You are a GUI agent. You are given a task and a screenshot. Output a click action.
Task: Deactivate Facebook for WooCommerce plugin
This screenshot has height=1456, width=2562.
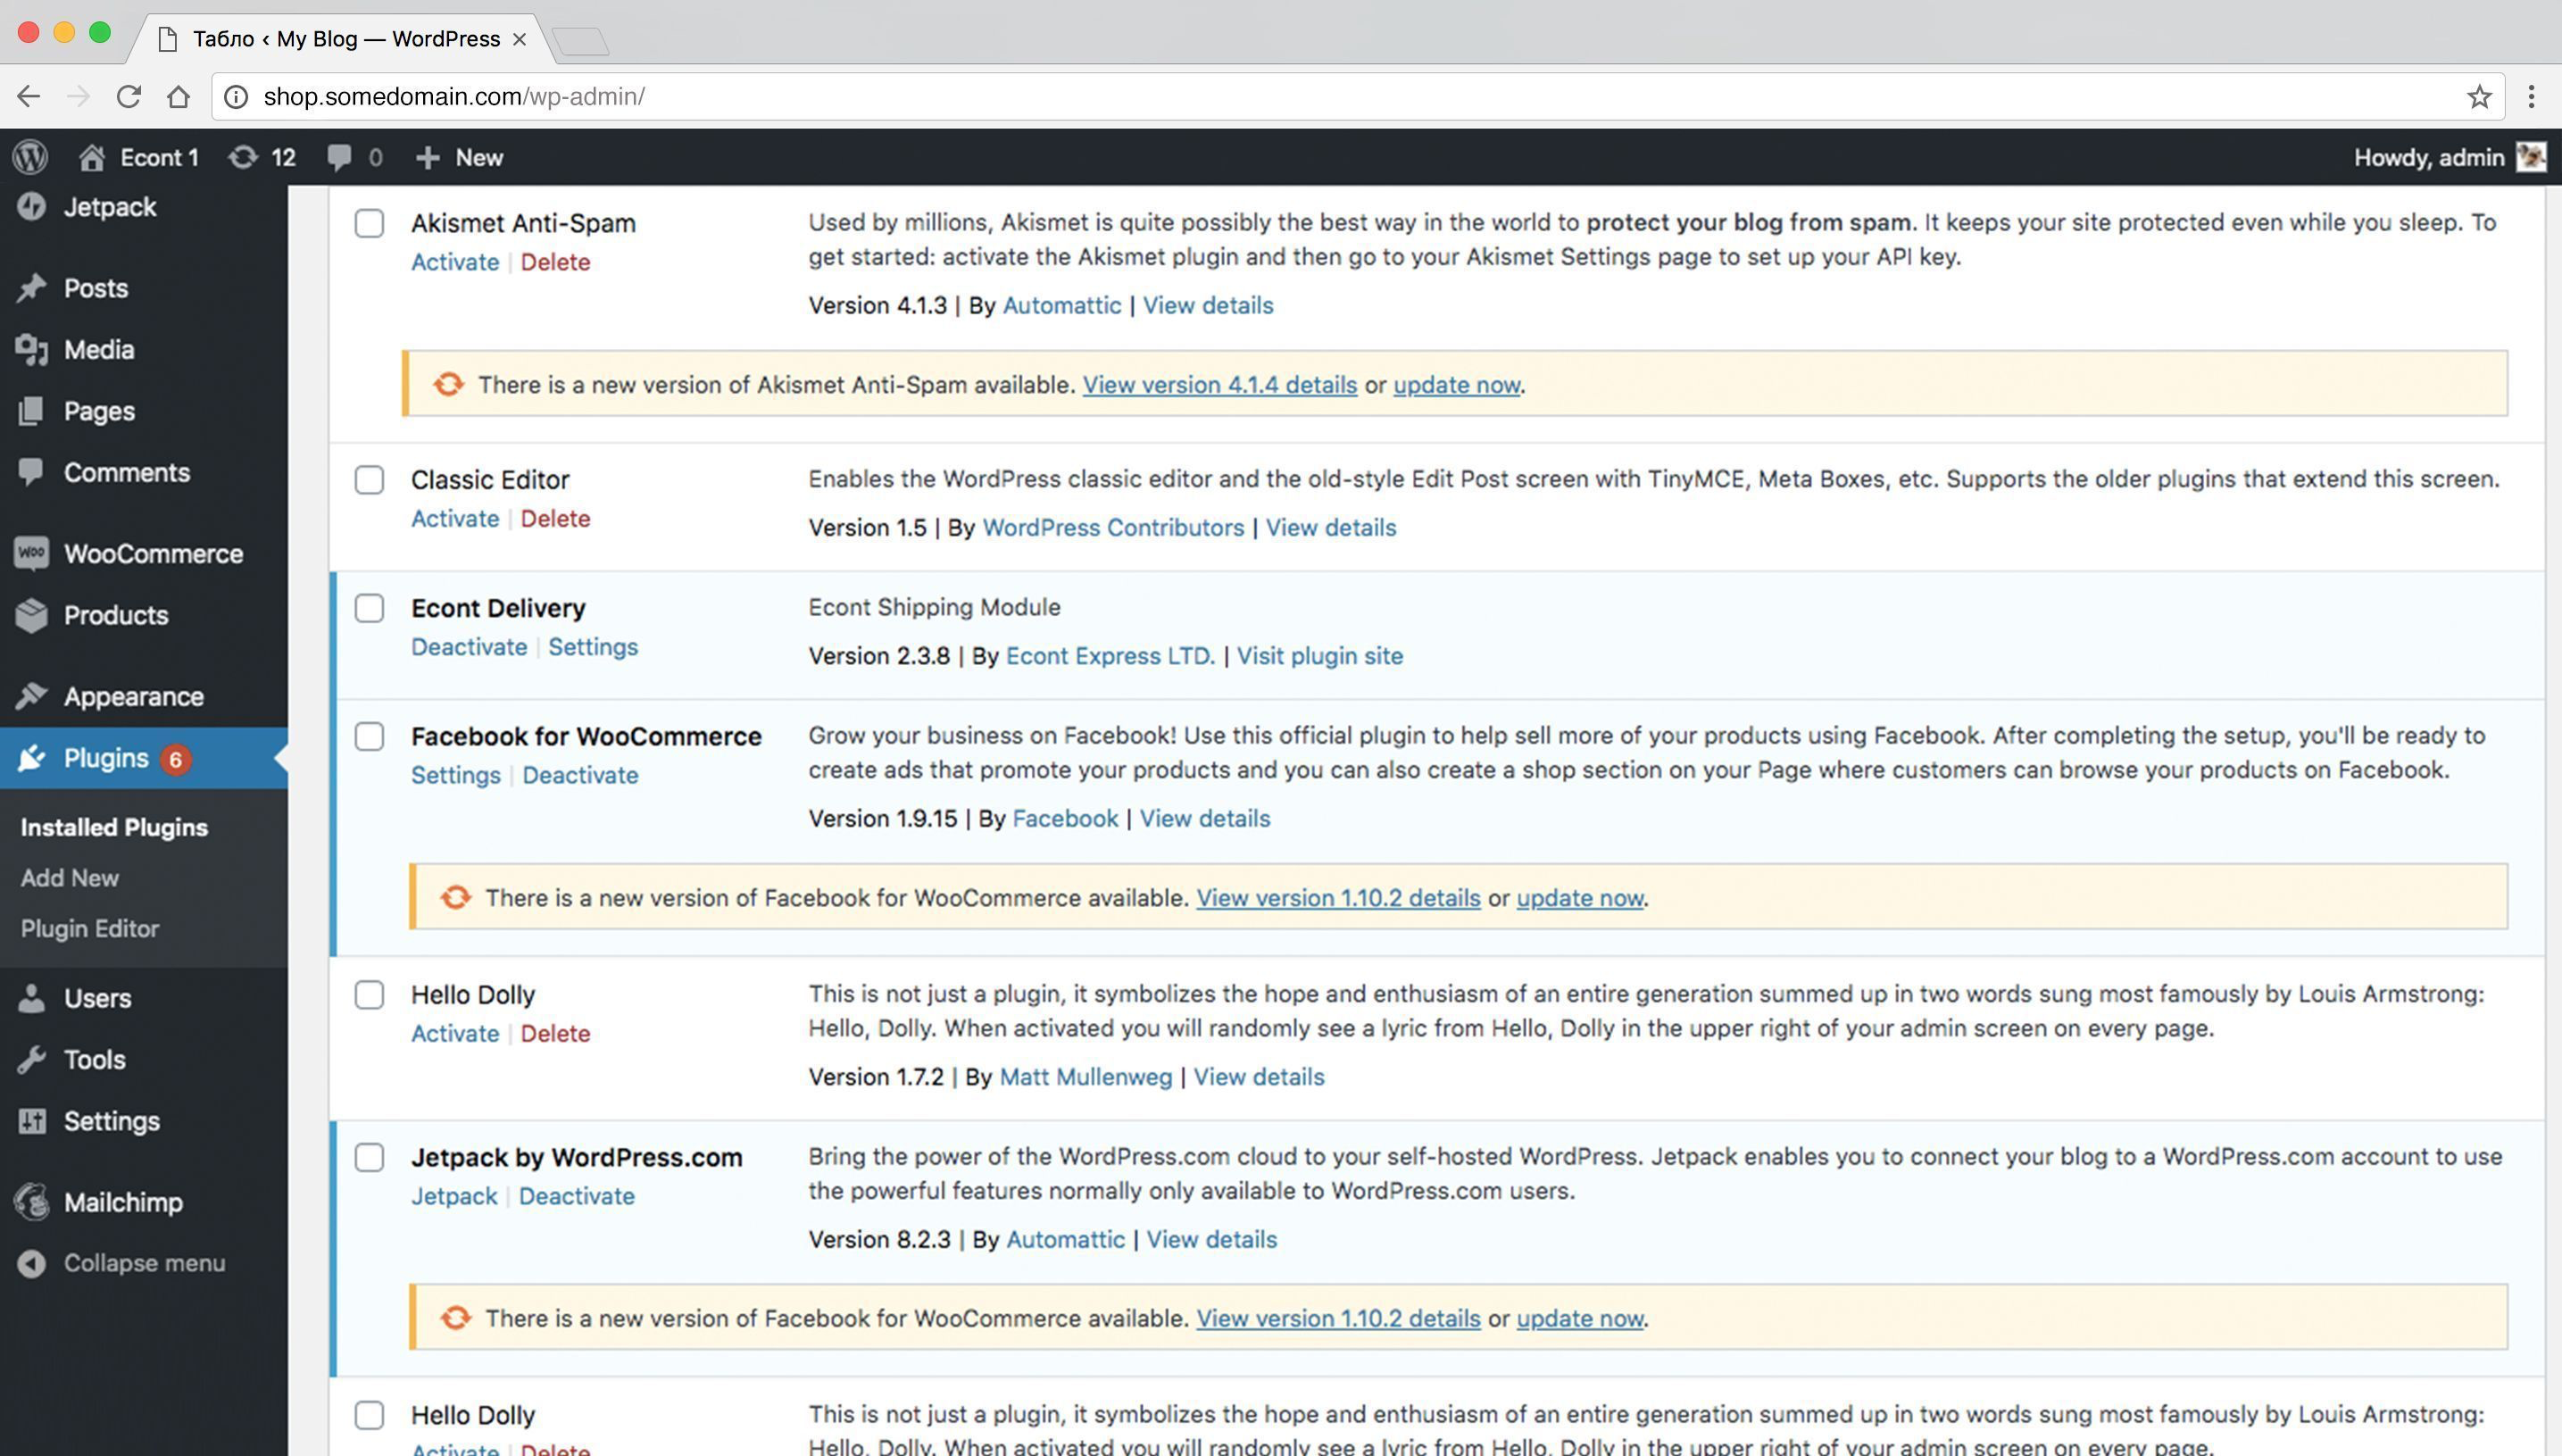(580, 775)
